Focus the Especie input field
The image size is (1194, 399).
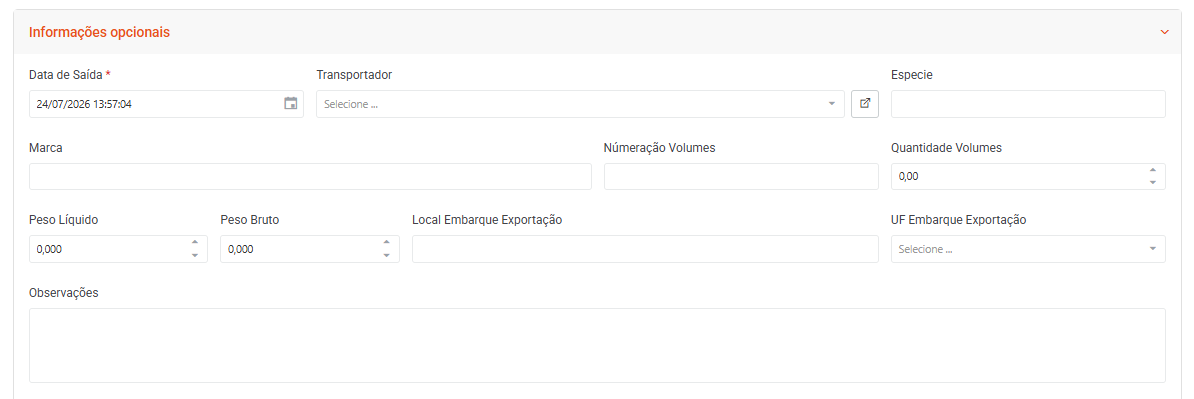click(1028, 104)
